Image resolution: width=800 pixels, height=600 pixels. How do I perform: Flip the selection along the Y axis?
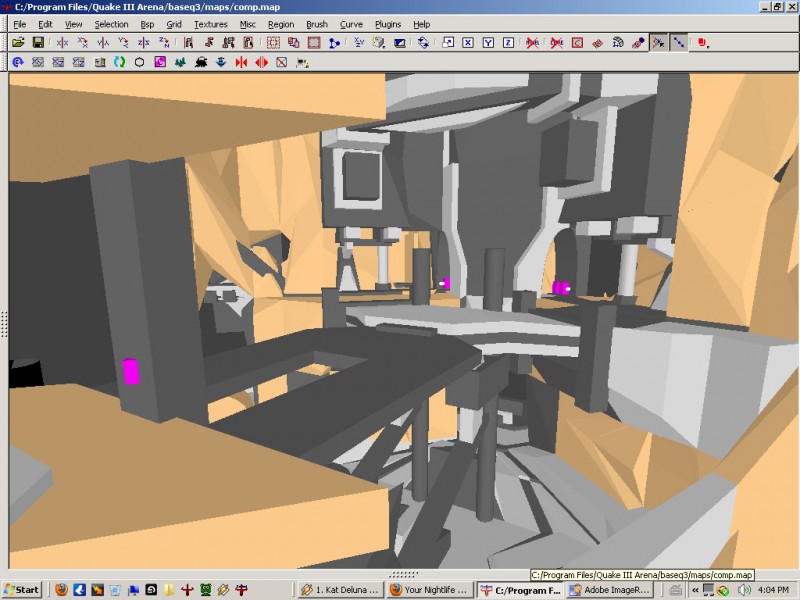[x=103, y=43]
